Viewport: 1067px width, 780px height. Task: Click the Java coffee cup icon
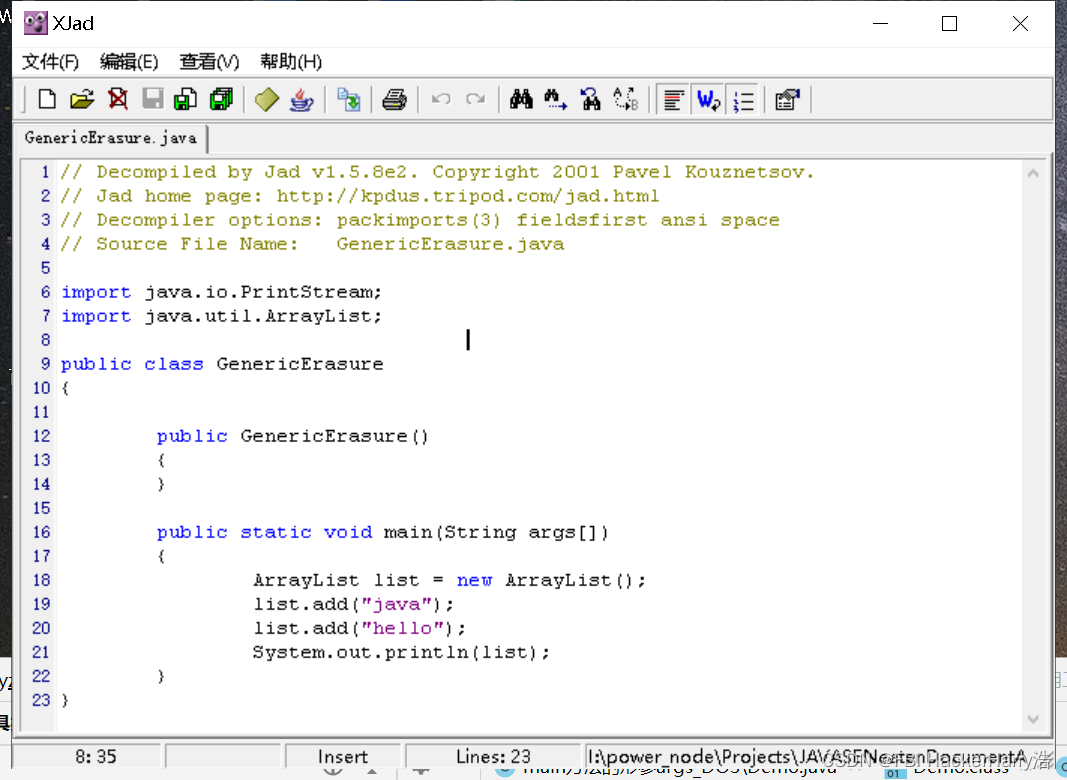[301, 99]
